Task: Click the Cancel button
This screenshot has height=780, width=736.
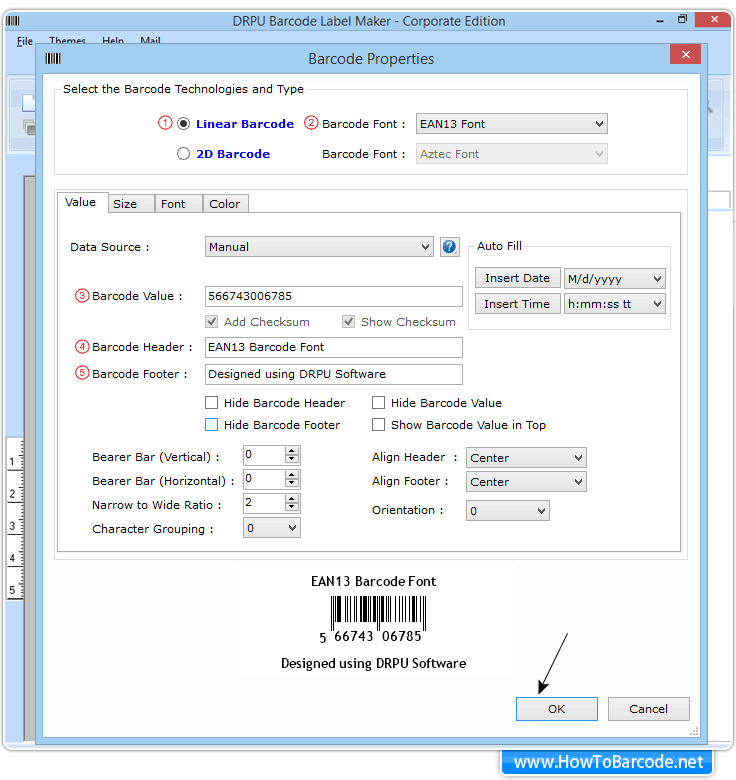Action: tap(648, 709)
